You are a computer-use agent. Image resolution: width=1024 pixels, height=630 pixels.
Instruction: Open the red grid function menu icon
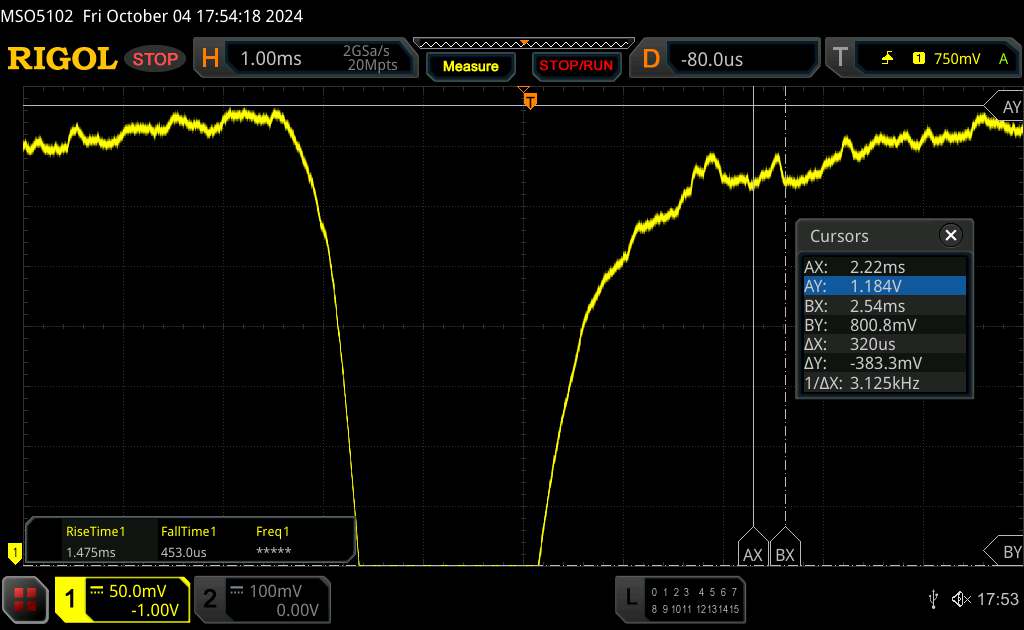(26, 599)
